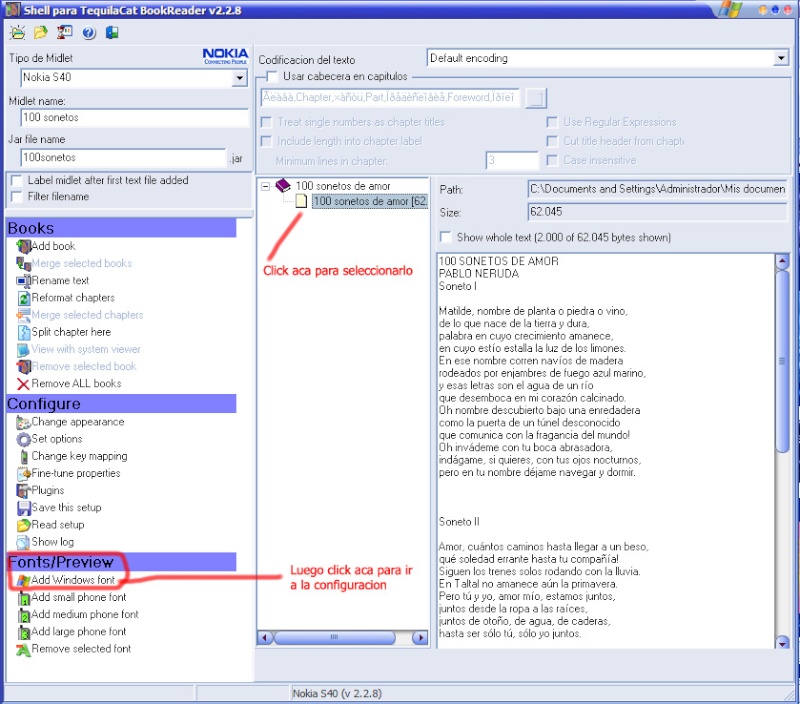Click the Save this setup floppy icon
This screenshot has height=704, width=800.
point(23,508)
